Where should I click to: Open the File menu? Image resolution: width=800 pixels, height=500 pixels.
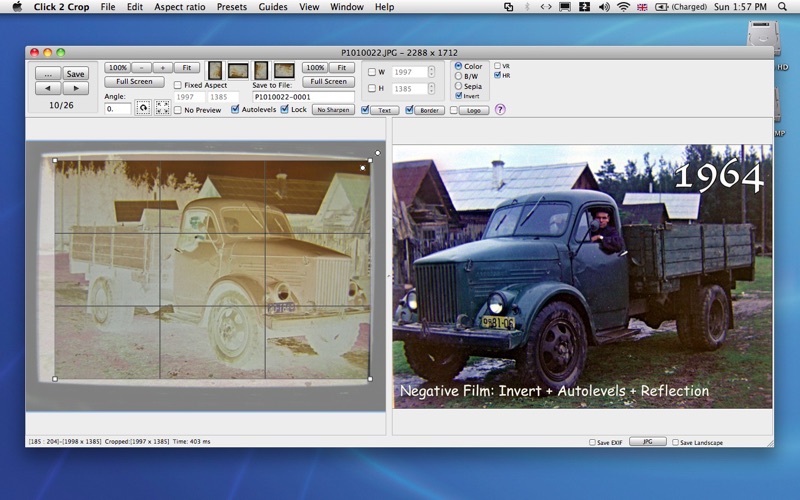point(108,7)
